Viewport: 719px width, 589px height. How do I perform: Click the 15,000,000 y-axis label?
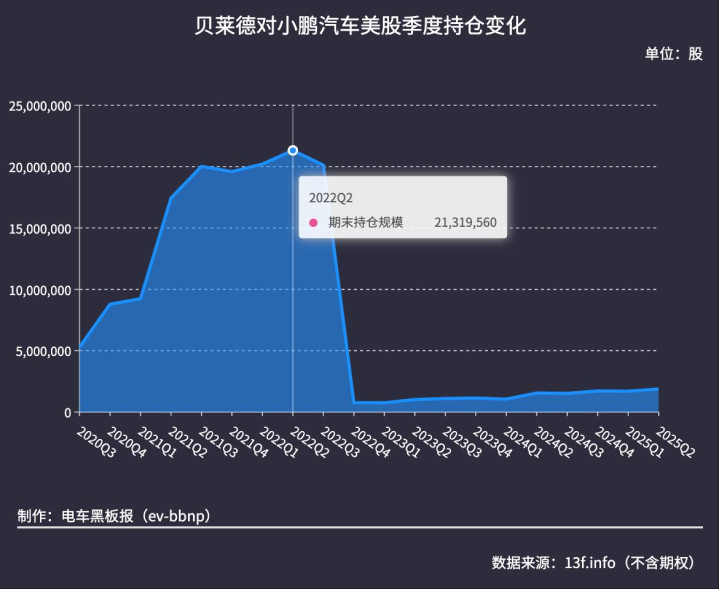[40, 228]
